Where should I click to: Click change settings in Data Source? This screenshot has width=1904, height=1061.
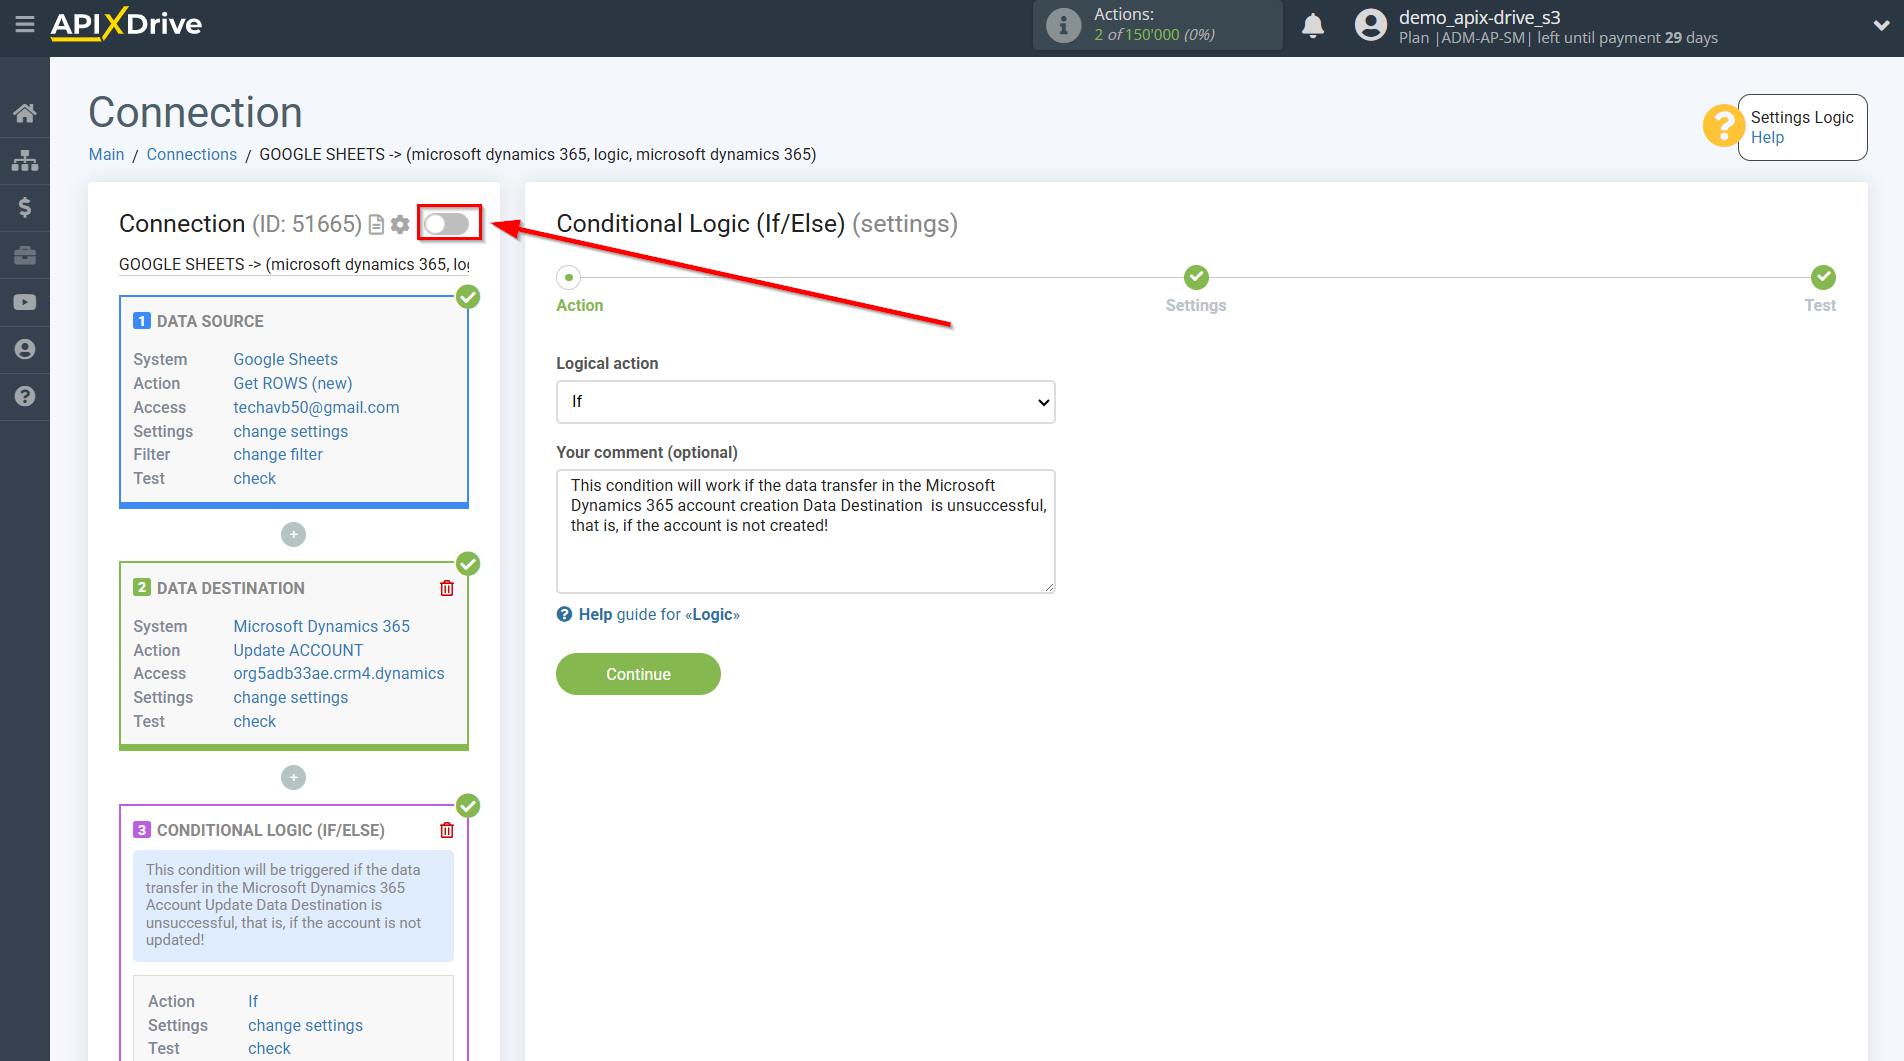[x=290, y=431]
